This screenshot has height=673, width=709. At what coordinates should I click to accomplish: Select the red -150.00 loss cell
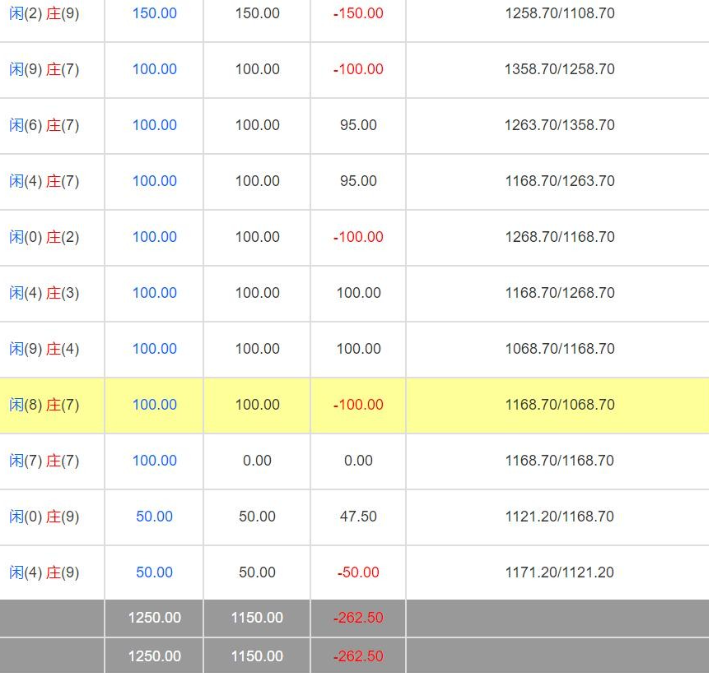point(358,14)
